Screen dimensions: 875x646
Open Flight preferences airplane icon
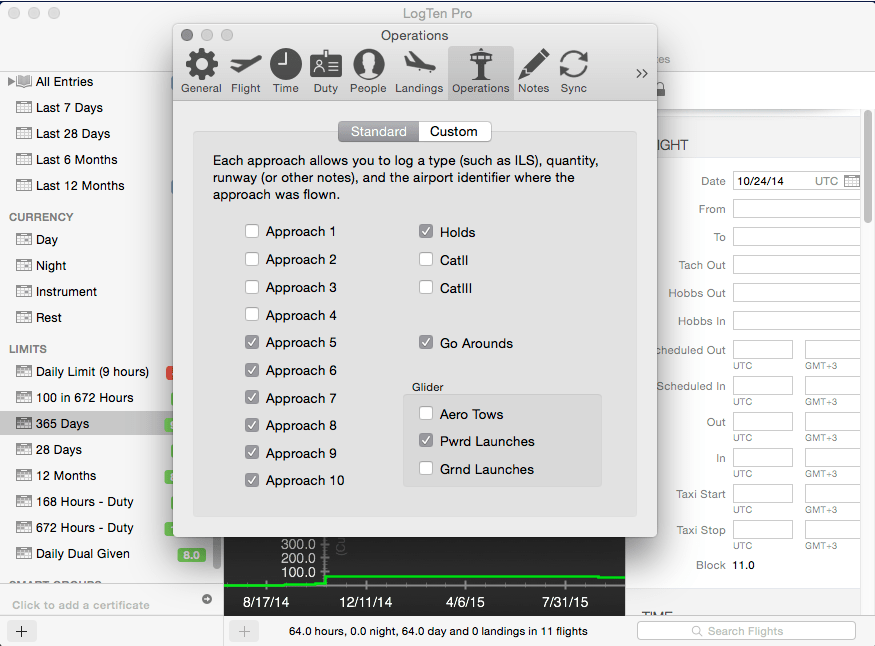point(246,64)
